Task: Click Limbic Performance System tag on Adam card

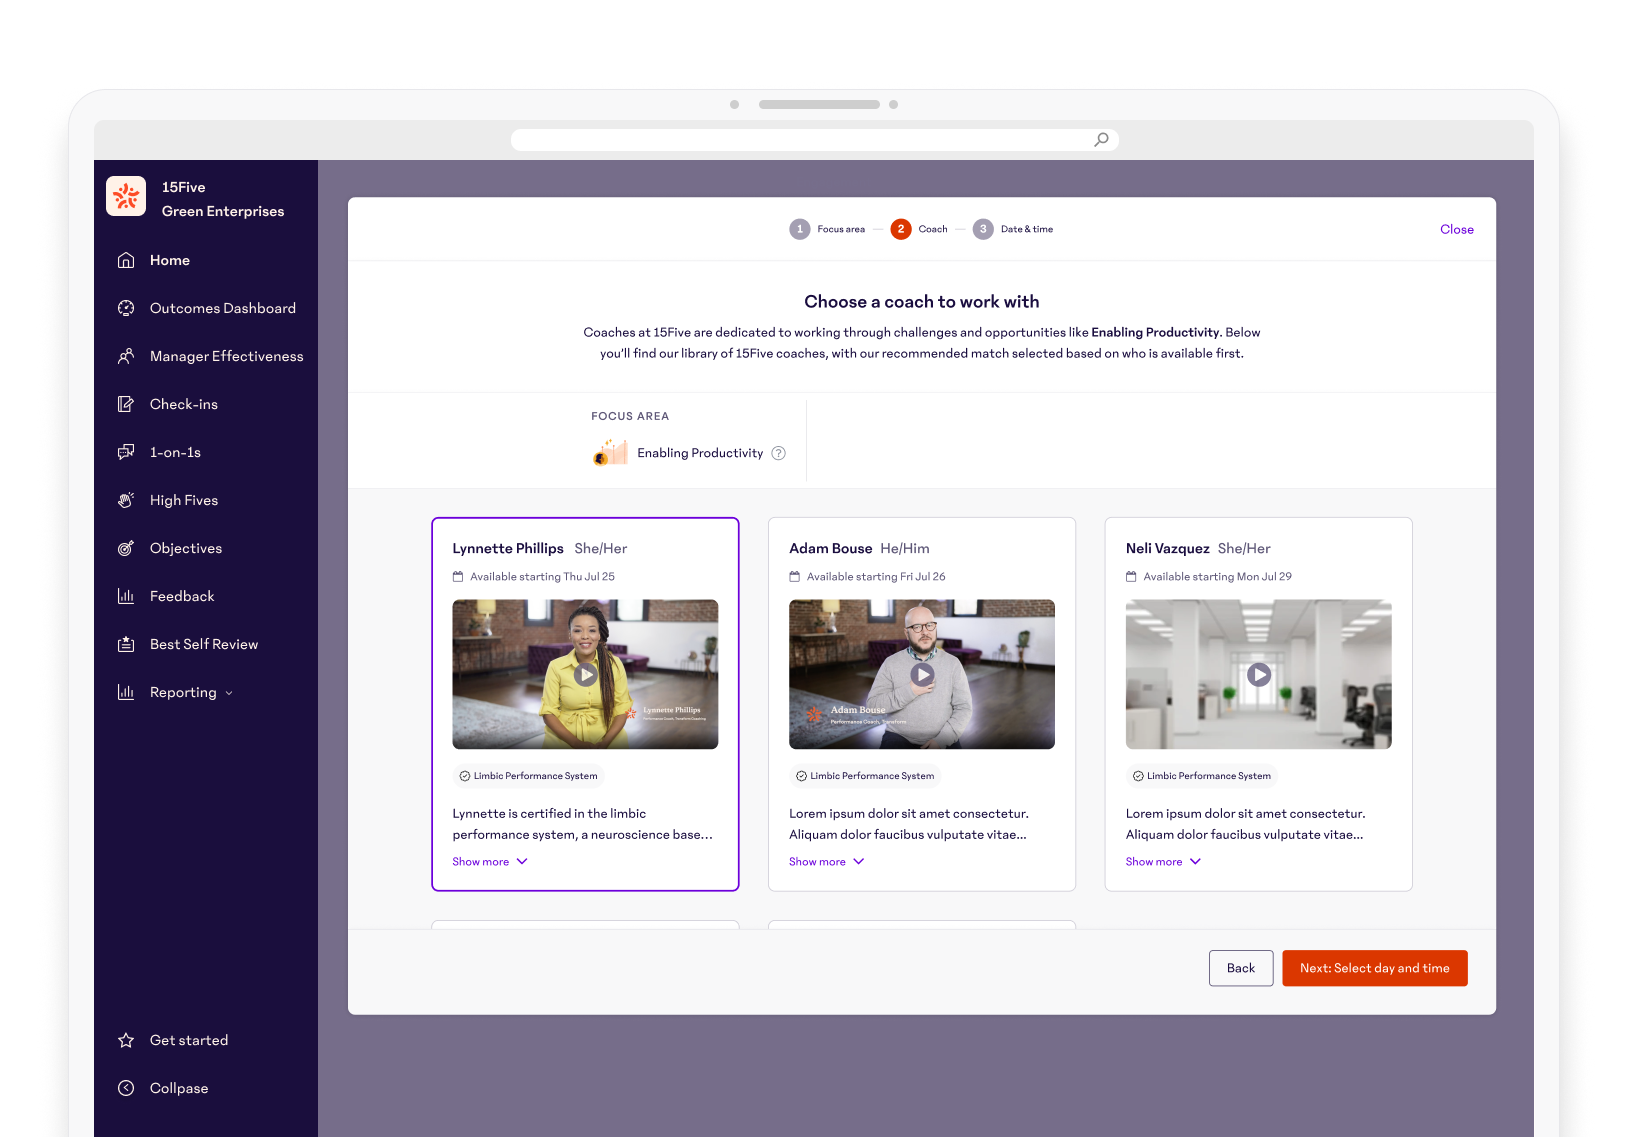Action: pos(865,776)
